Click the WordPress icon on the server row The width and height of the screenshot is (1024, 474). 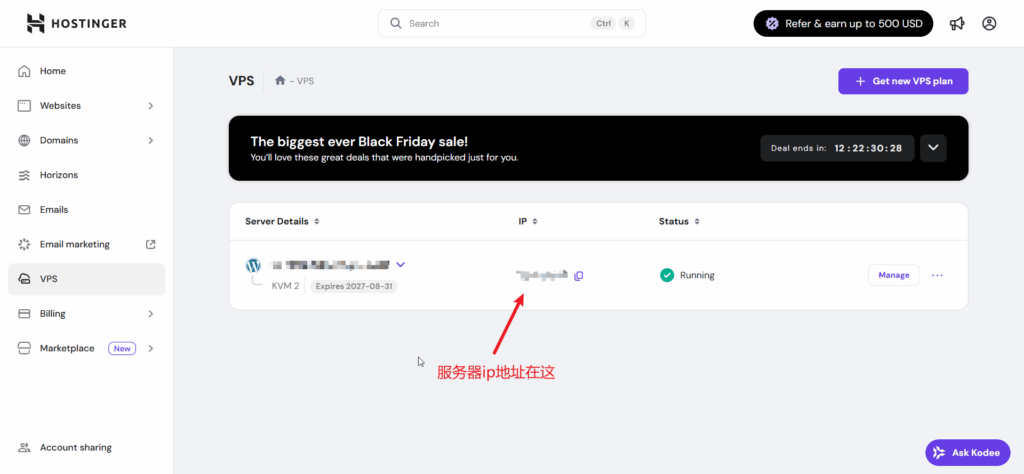(x=253, y=266)
